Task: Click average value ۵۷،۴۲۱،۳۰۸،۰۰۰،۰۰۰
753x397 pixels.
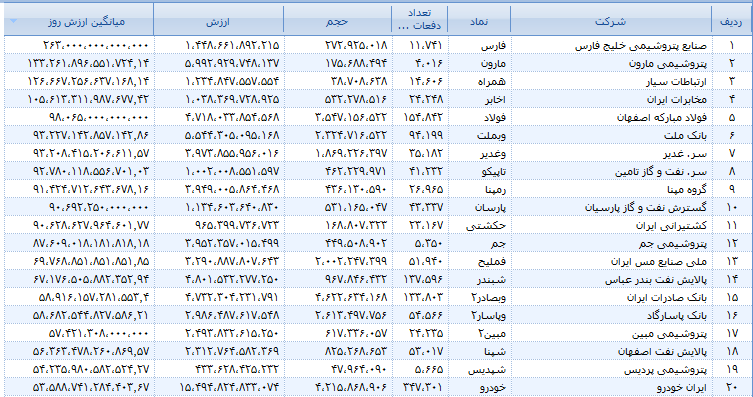Action: (x=99, y=333)
